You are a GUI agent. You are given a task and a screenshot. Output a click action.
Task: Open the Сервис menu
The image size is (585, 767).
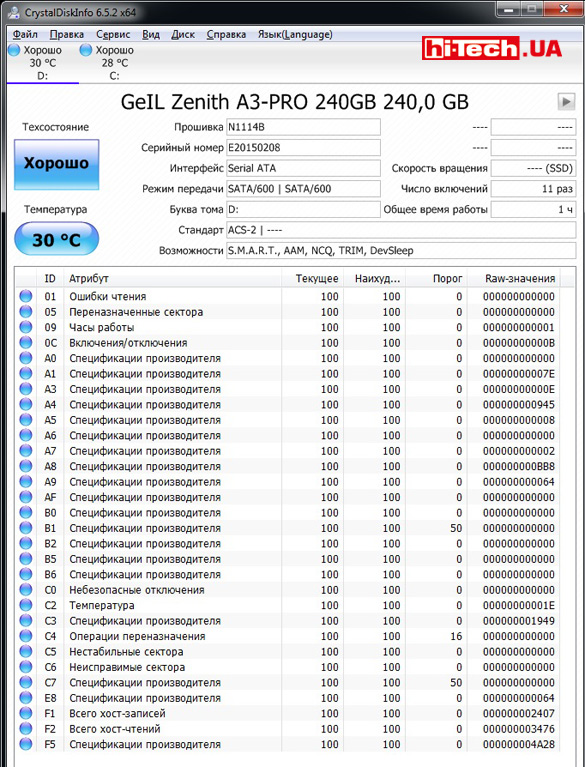(x=113, y=34)
